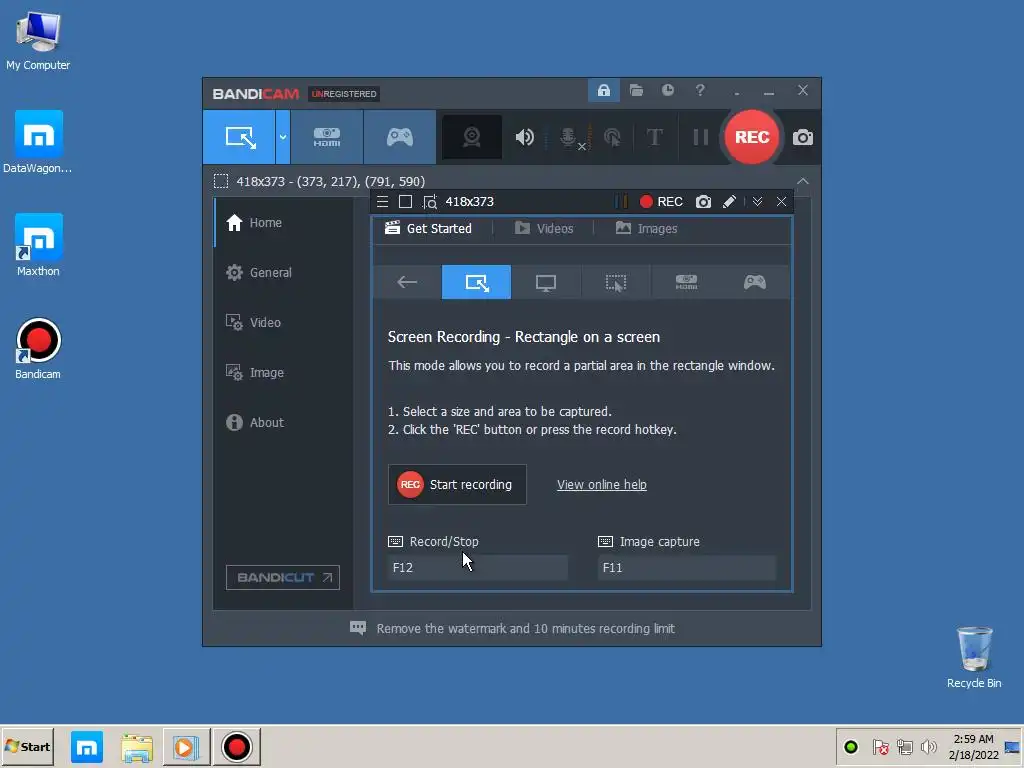This screenshot has width=1024, height=768.
Task: Select Around mouse mode tile
Action: [x=616, y=282]
